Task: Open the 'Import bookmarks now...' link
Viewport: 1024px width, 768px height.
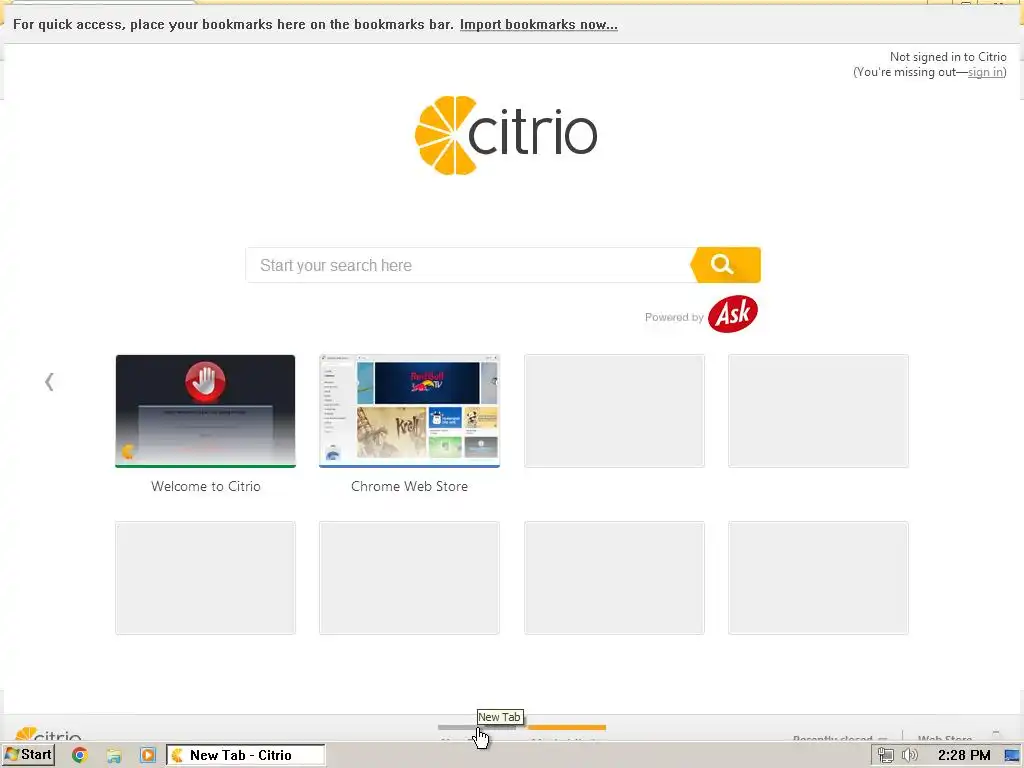Action: [538, 25]
